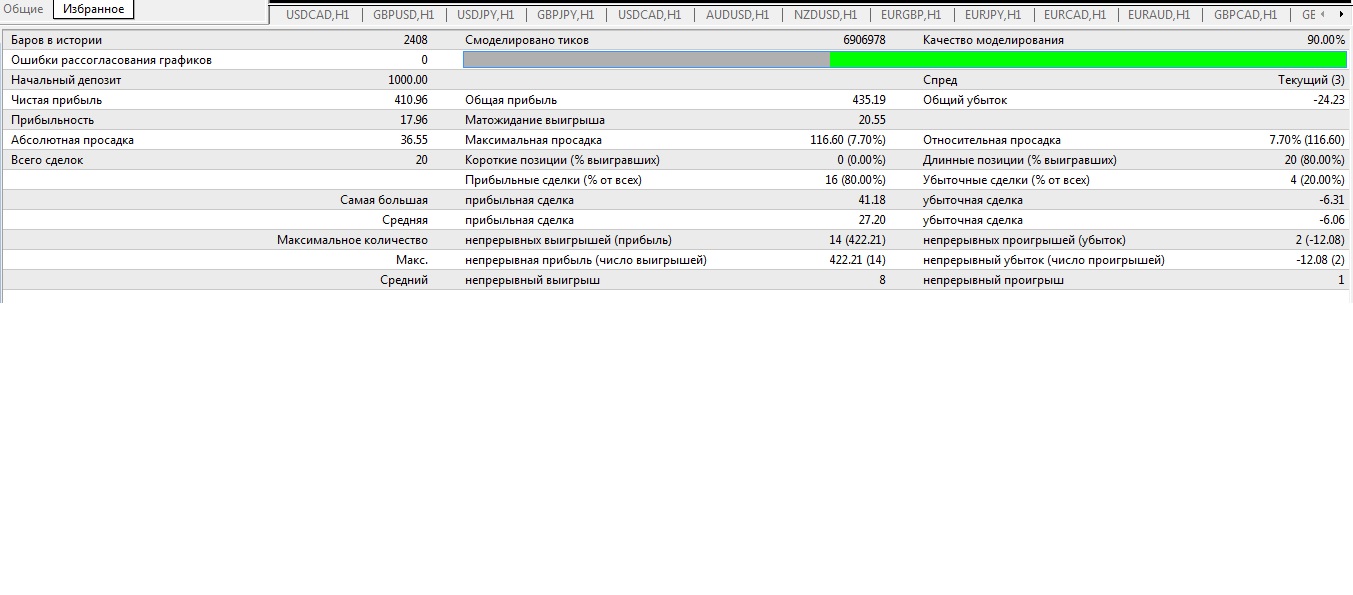
Task: Click the gray part of the quality bar
Action: (x=647, y=60)
